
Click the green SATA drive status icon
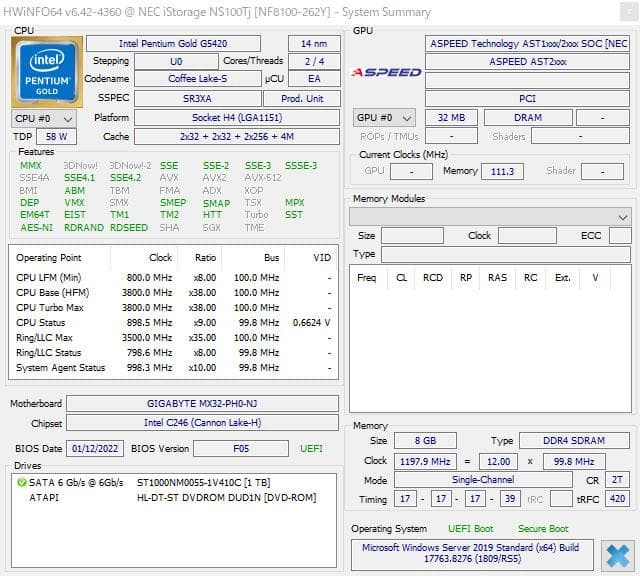[21, 483]
